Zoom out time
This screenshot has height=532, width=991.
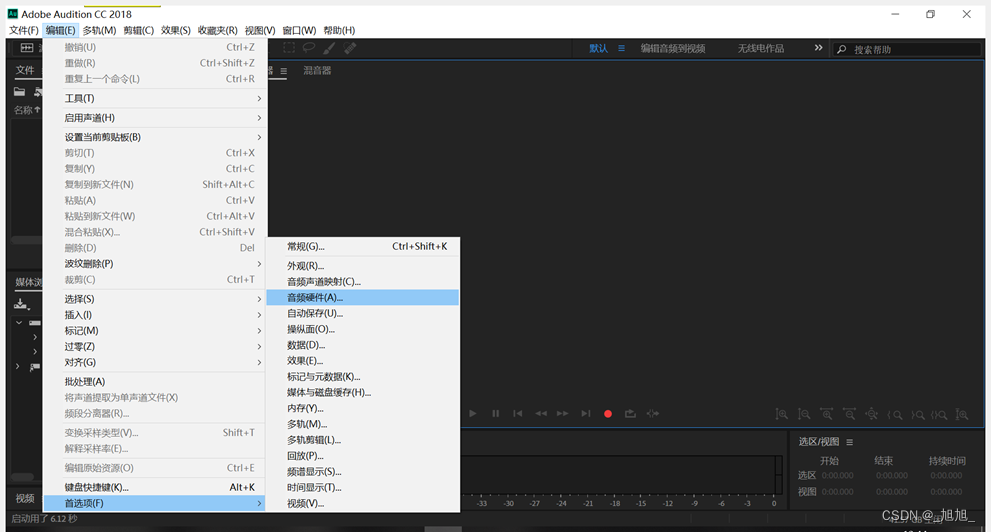(x=849, y=414)
